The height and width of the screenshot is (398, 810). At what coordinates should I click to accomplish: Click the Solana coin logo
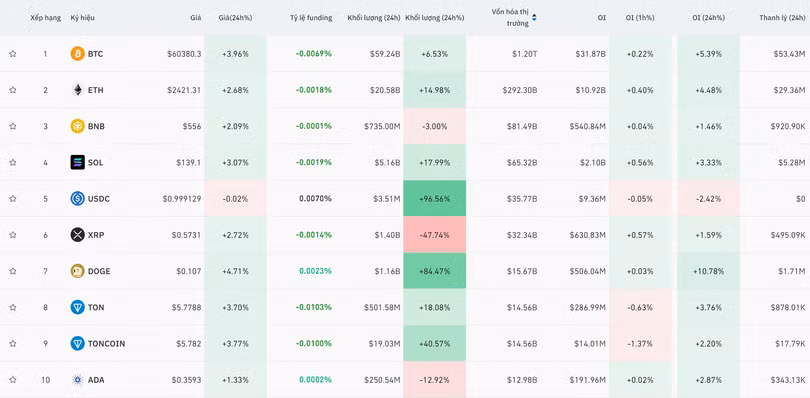click(x=77, y=162)
